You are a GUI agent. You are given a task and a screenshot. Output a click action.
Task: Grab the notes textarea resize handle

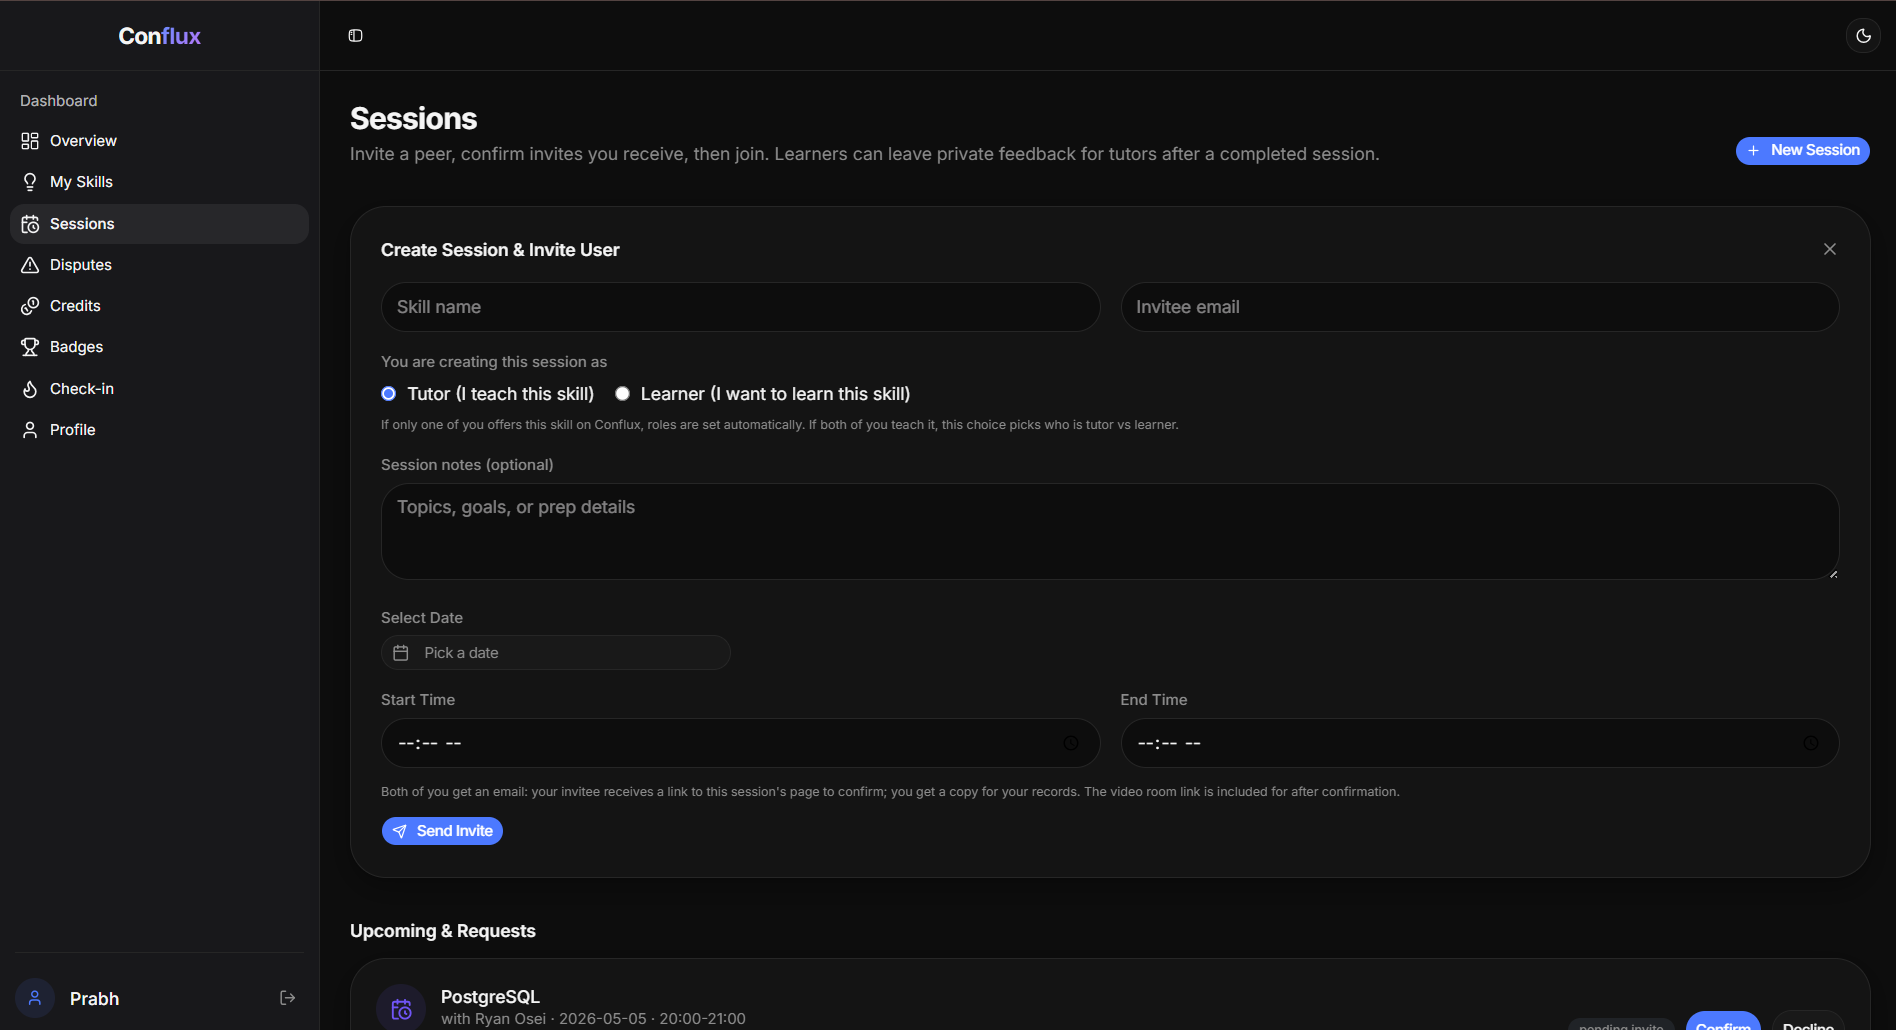1832,573
